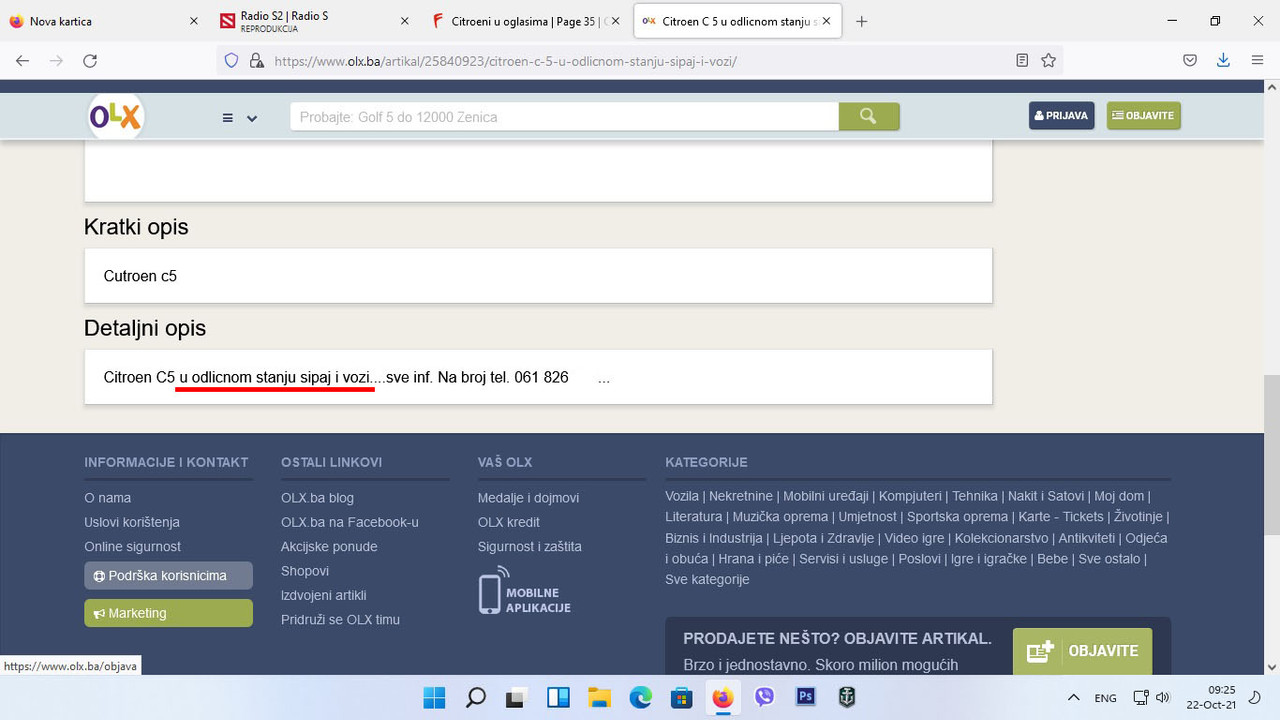Open the Medalje i dojmovi link
1280x720 pixels.
pos(528,498)
